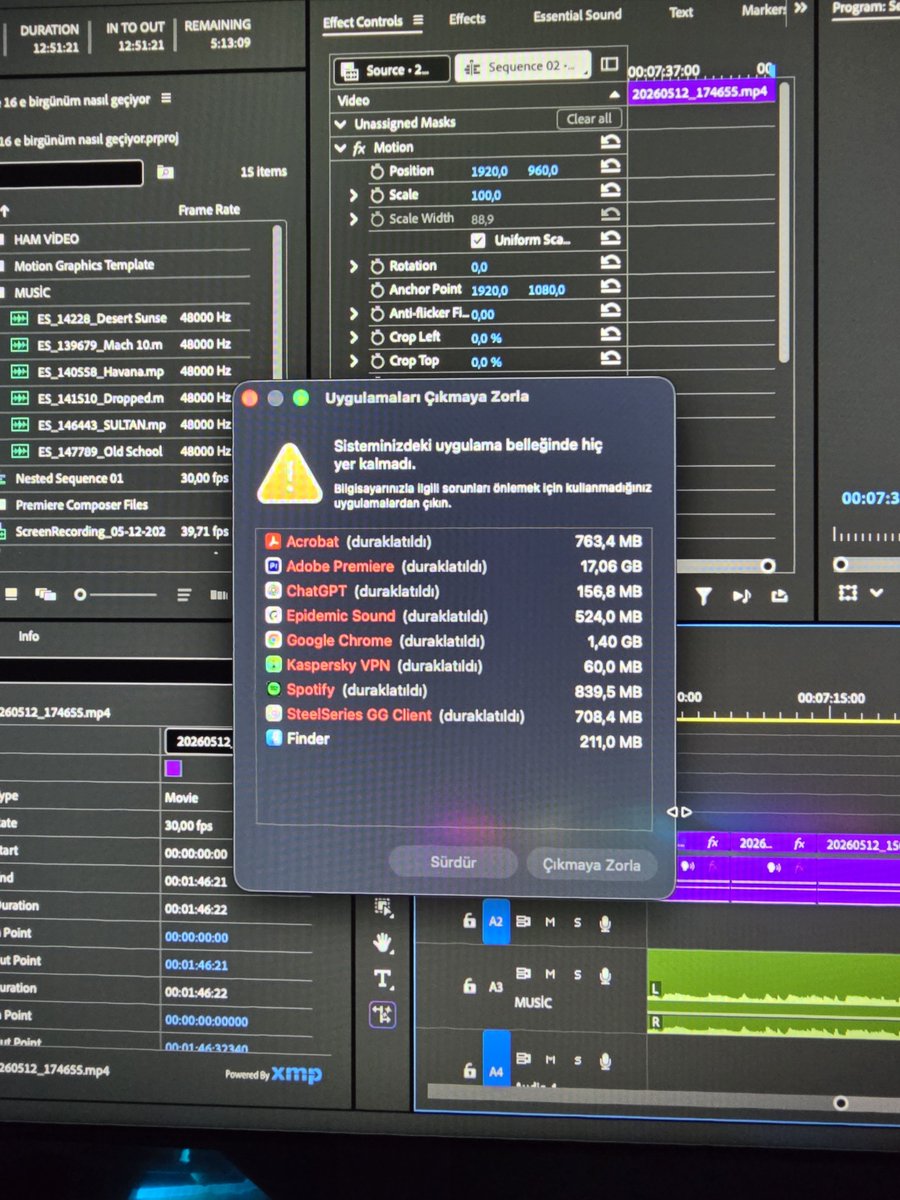Click the Program monitor frame settings icon

coord(848,593)
